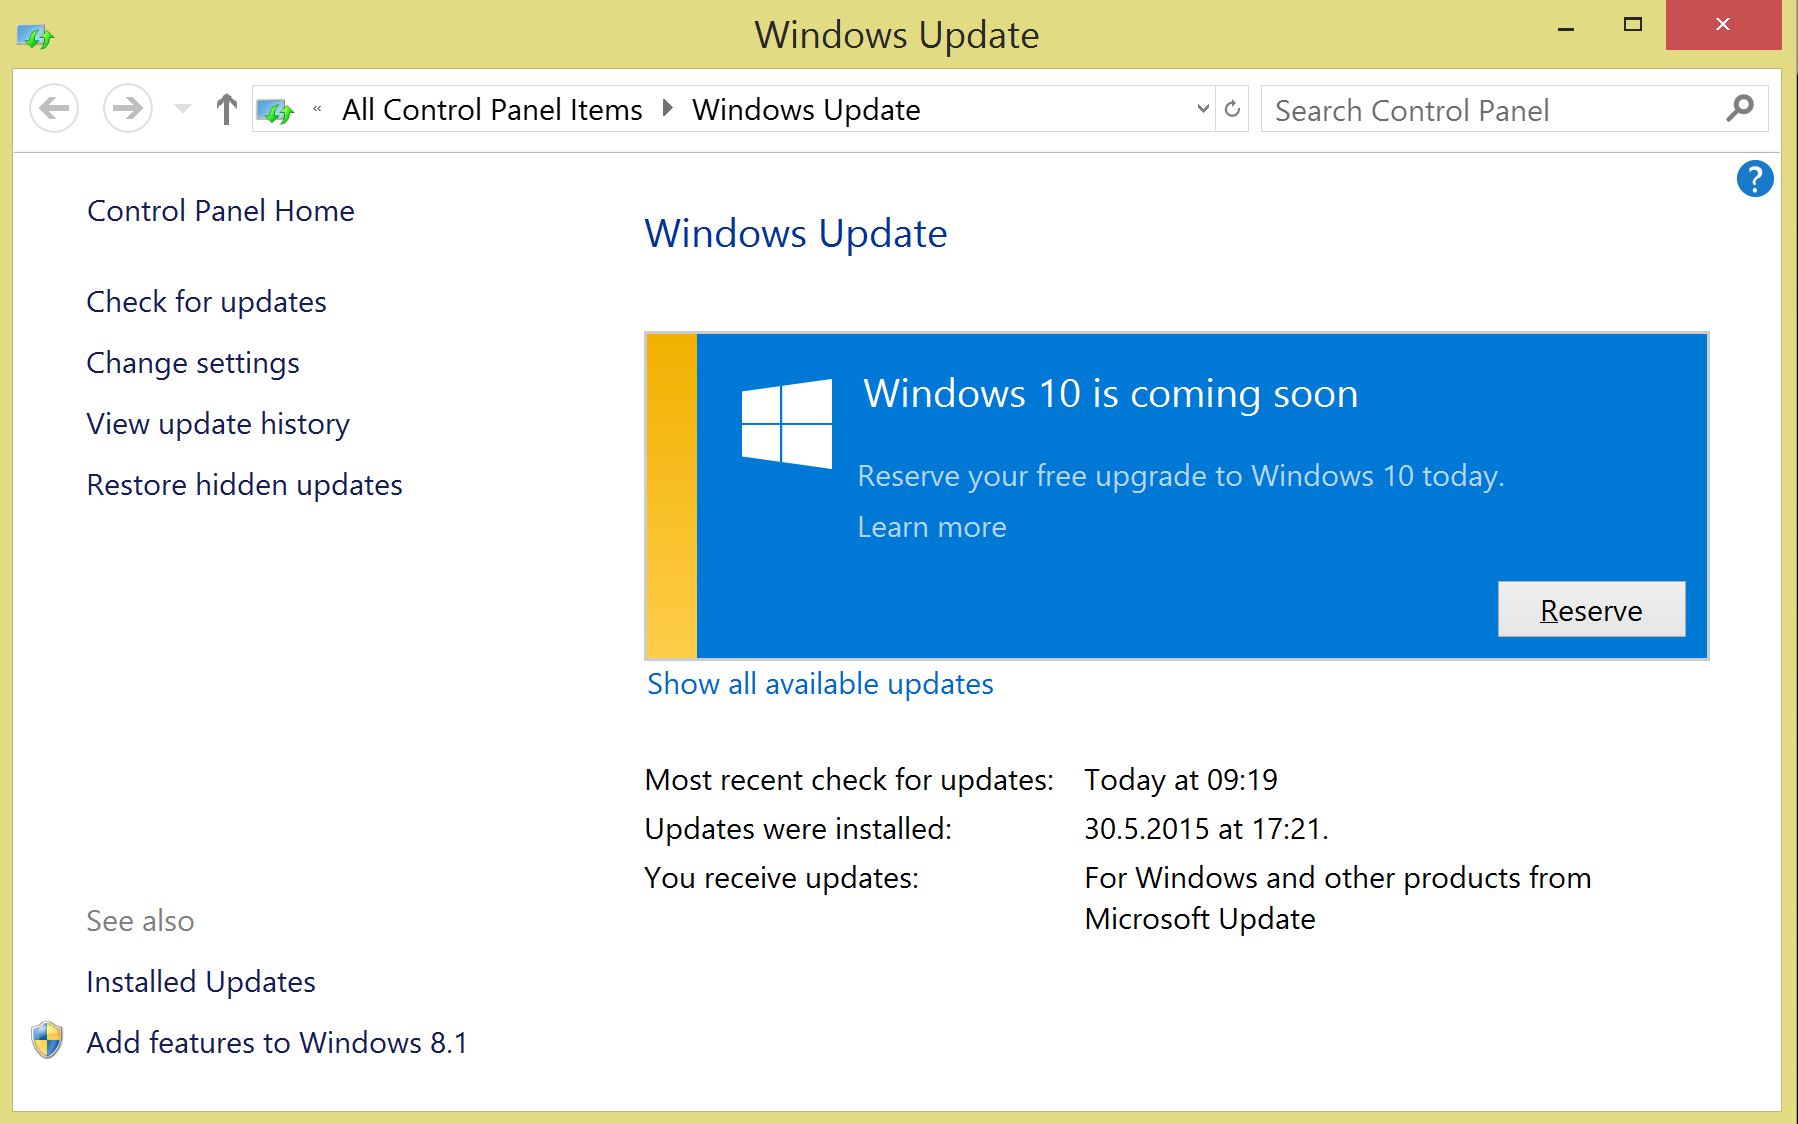This screenshot has height=1124, width=1798.
Task: Open All Control Panel Items breadcrumb
Action: [491, 109]
